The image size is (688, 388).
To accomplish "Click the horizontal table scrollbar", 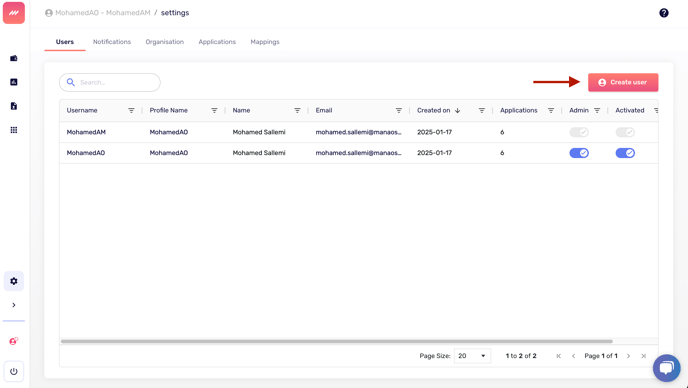I will point(337,341).
